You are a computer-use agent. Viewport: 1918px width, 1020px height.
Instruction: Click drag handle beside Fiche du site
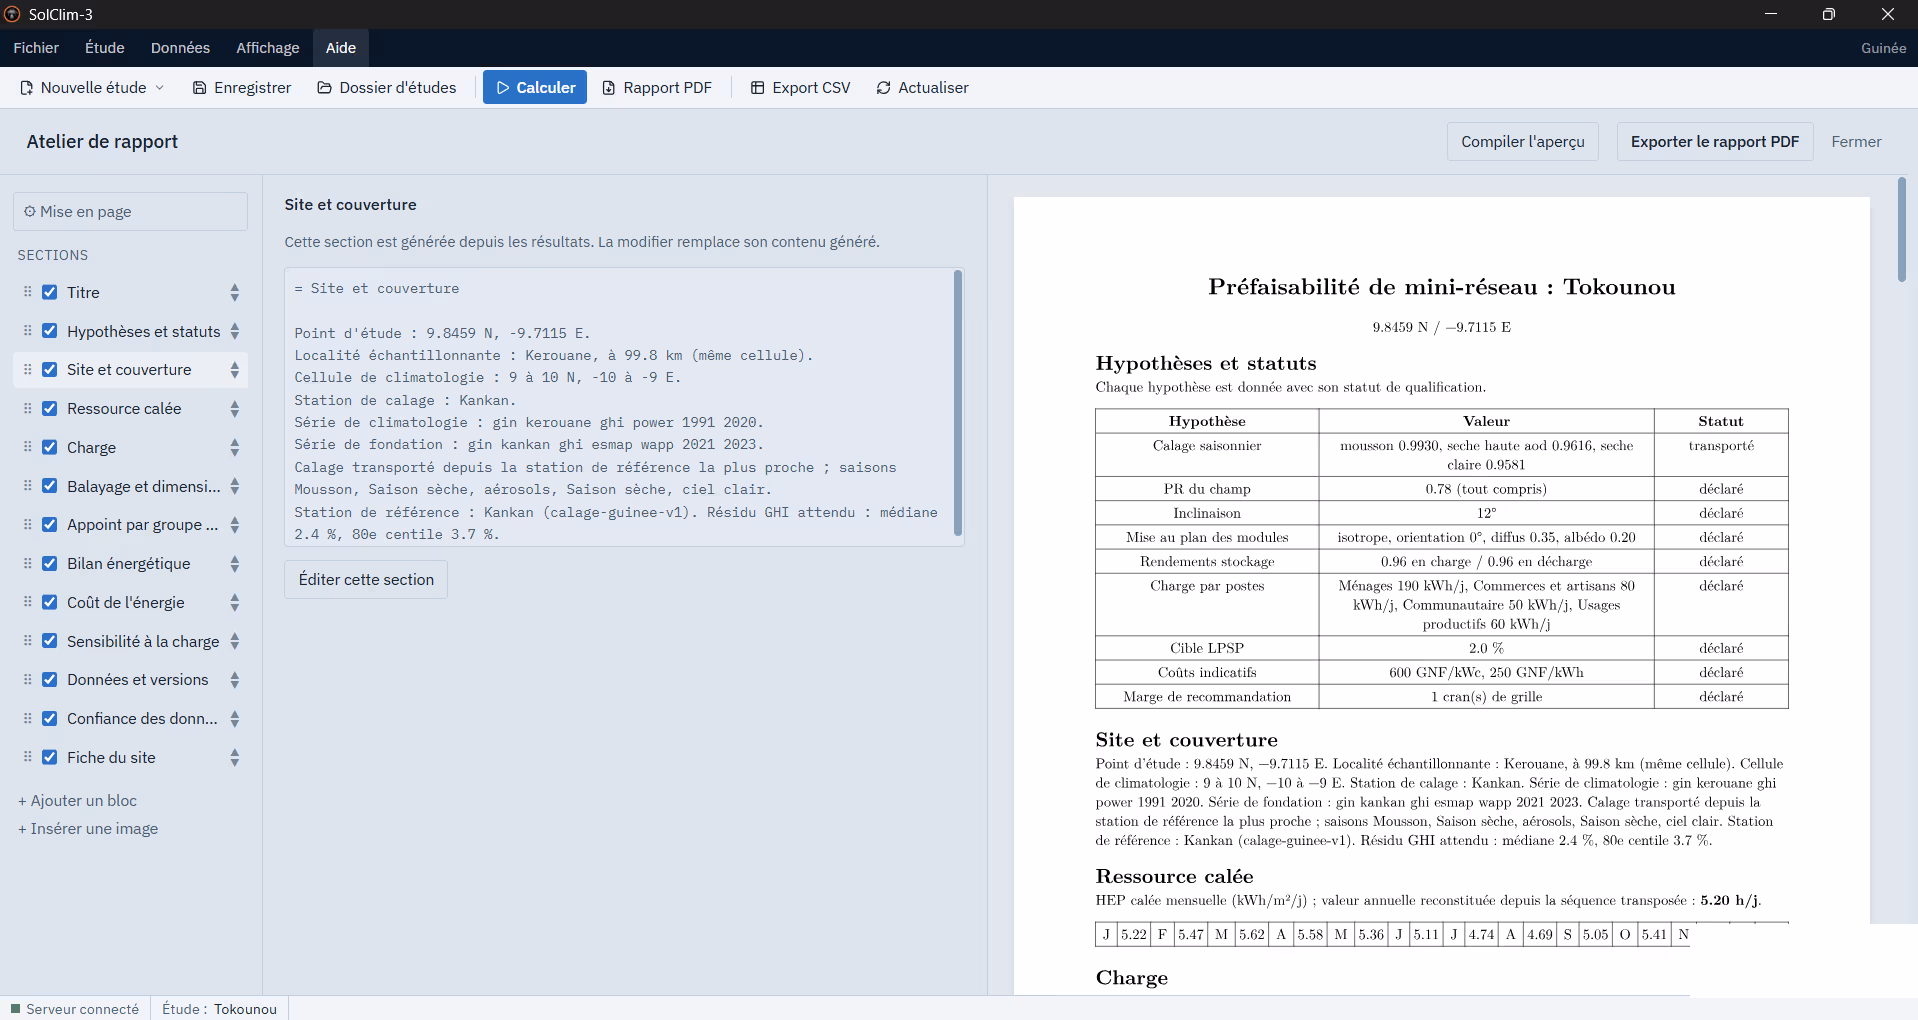(x=28, y=757)
